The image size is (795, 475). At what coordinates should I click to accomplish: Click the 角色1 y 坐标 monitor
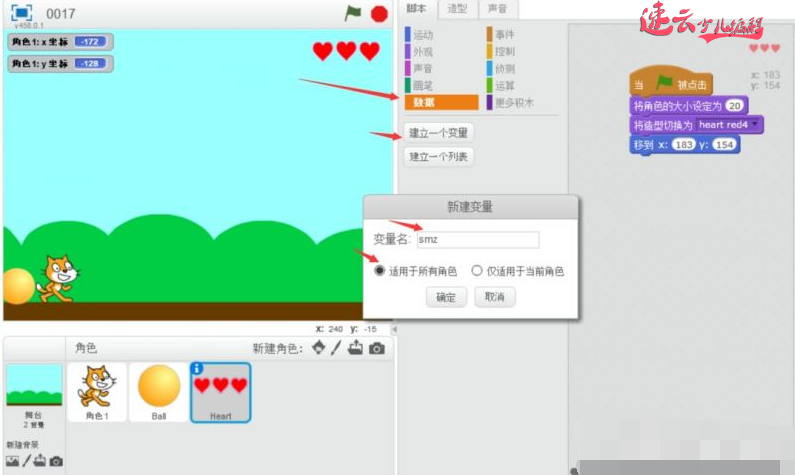tap(60, 63)
